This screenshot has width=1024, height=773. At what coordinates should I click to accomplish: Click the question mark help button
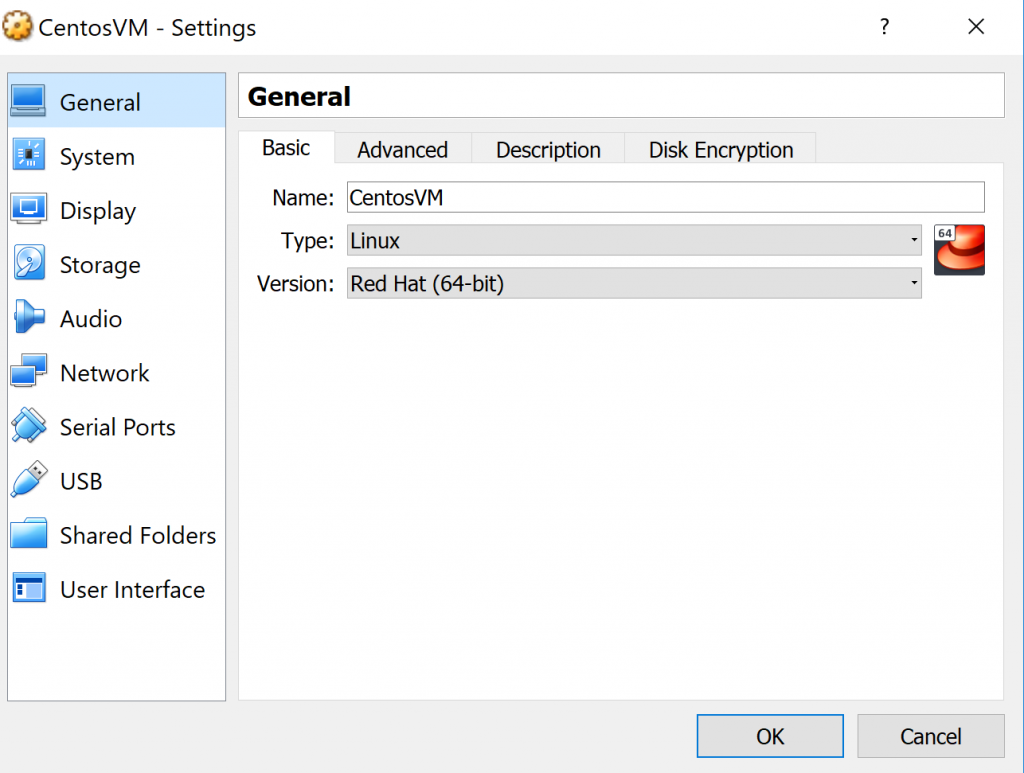pos(884,27)
